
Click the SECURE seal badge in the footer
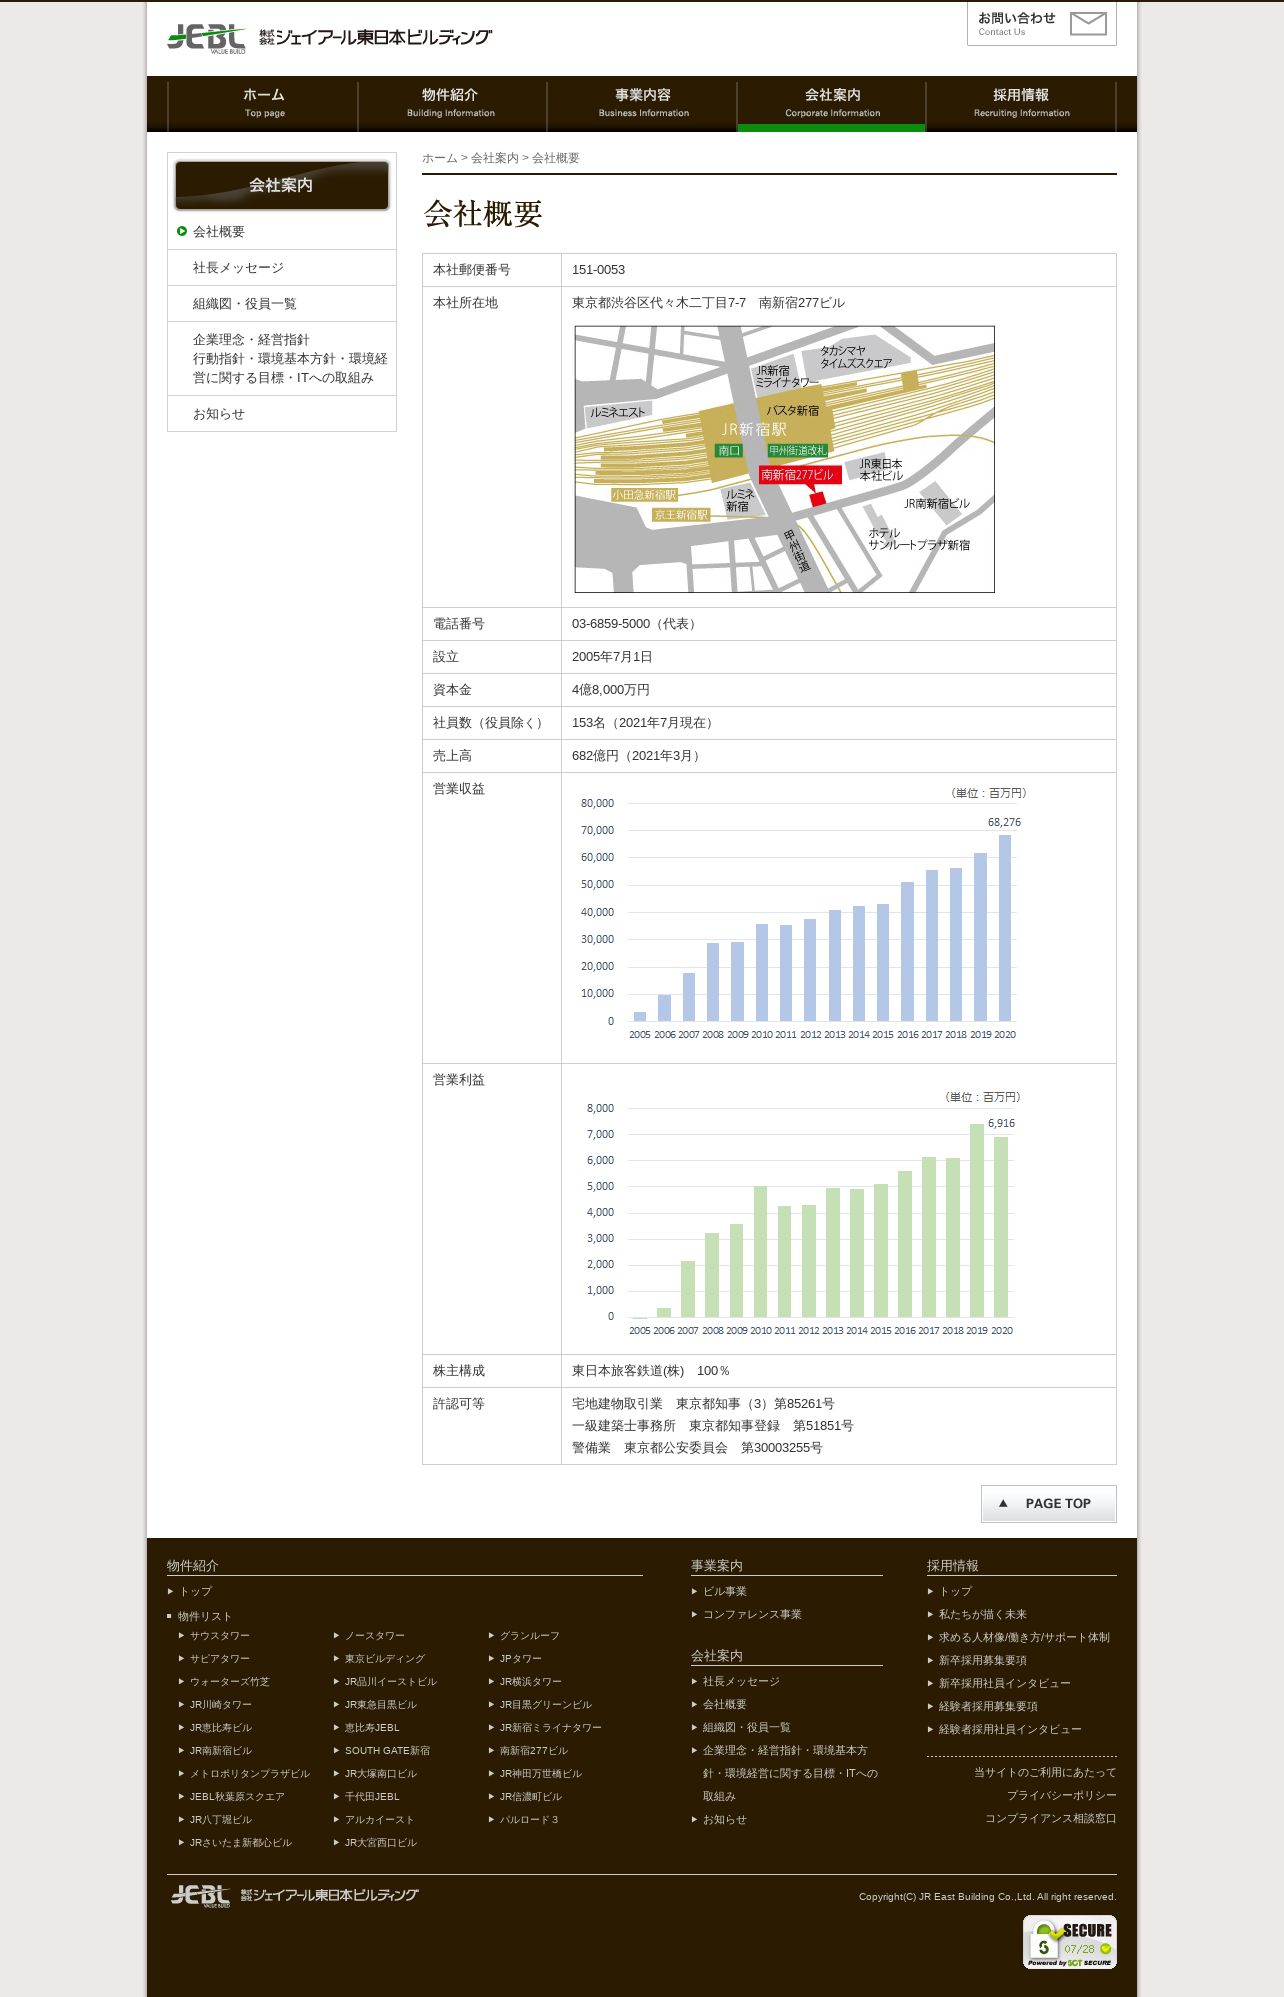point(1069,1942)
